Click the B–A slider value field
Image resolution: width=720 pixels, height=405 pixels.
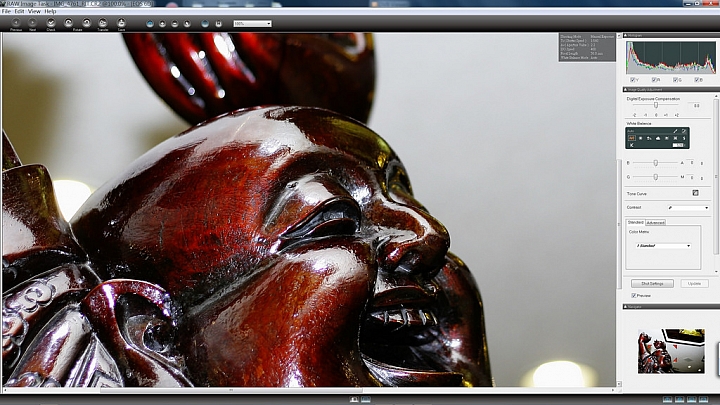[x=691, y=162]
